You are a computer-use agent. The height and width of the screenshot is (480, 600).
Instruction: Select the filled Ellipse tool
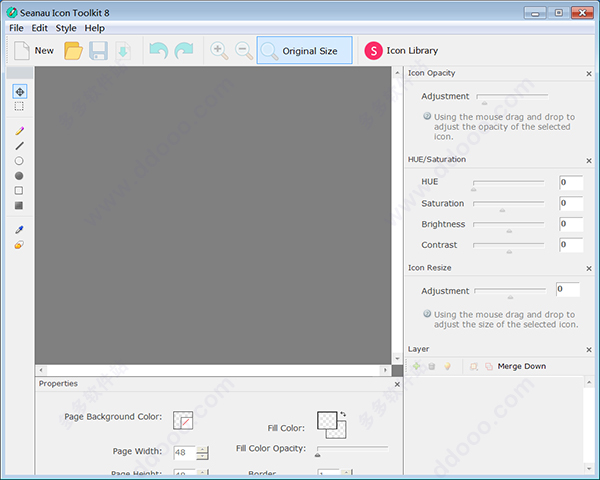coord(19,176)
